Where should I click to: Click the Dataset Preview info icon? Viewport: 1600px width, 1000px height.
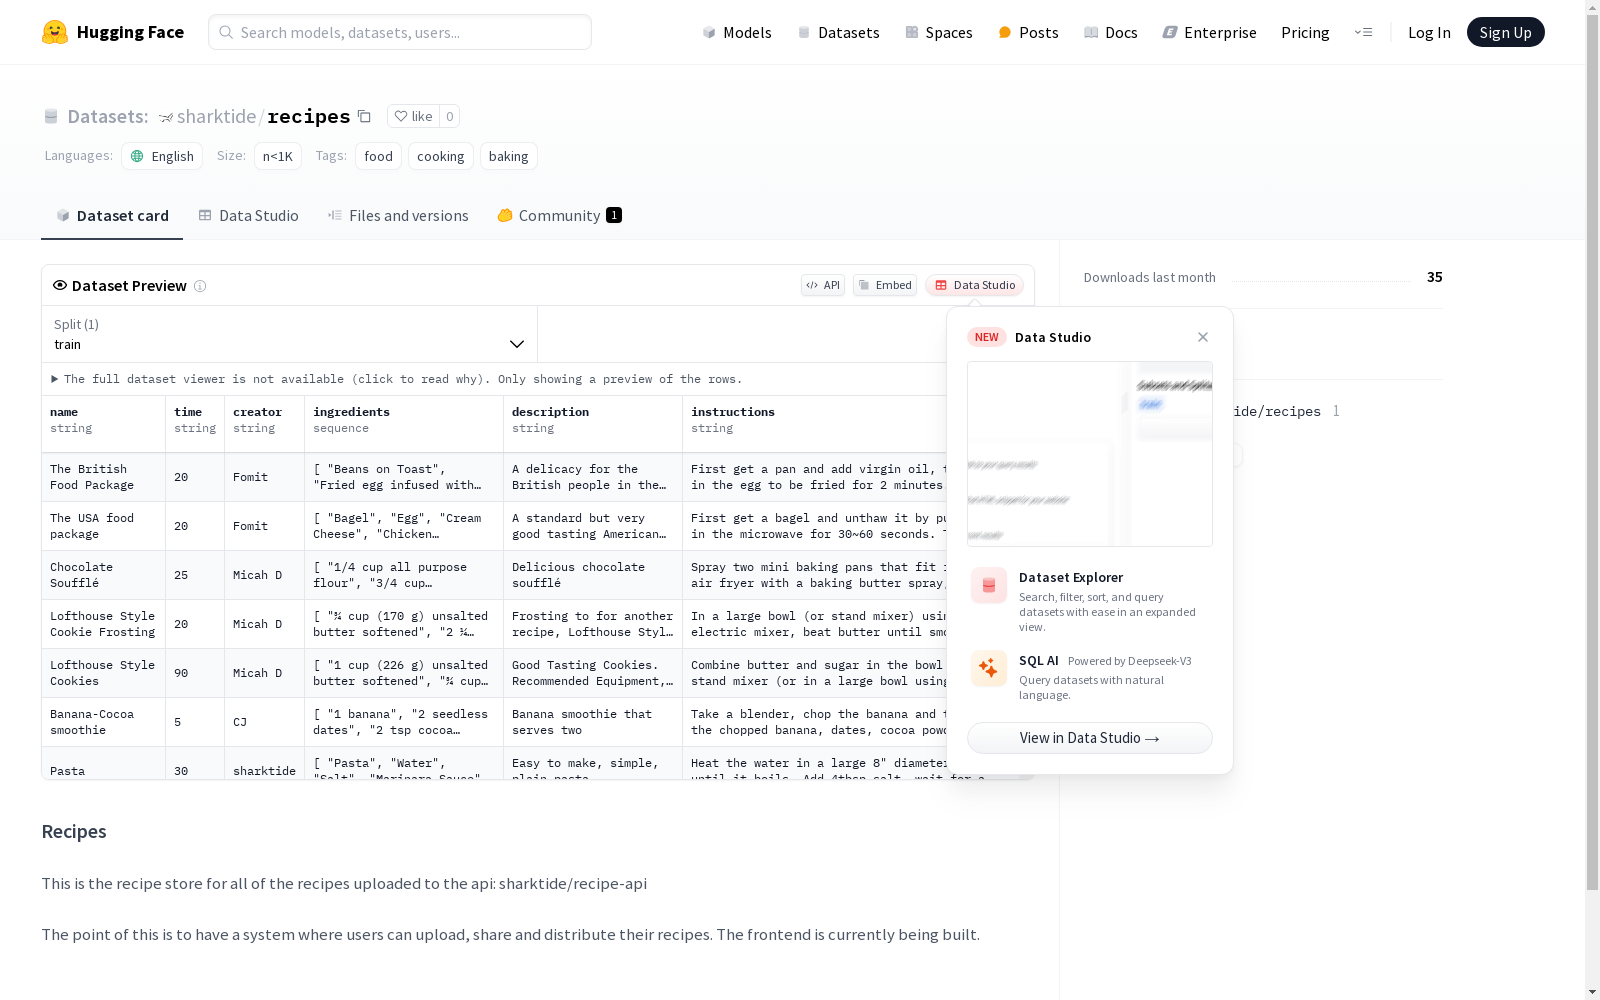point(200,286)
